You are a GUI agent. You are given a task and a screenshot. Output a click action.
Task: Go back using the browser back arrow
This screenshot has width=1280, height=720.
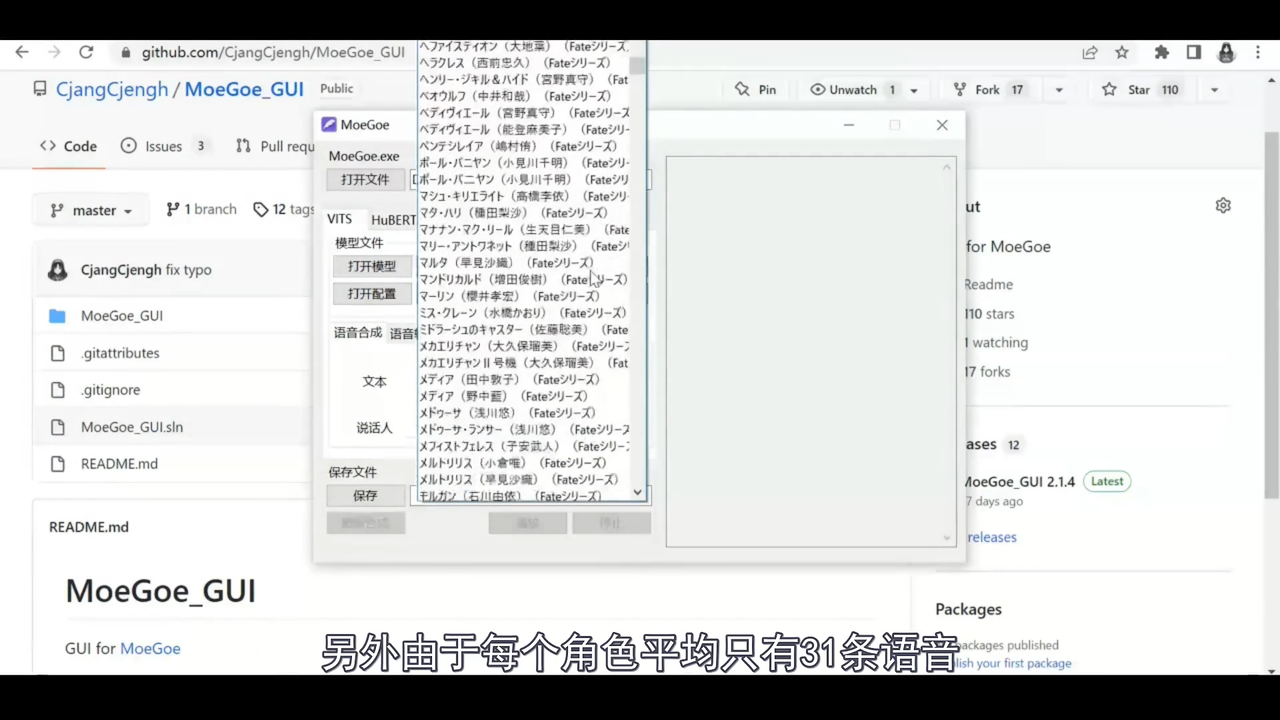click(22, 52)
